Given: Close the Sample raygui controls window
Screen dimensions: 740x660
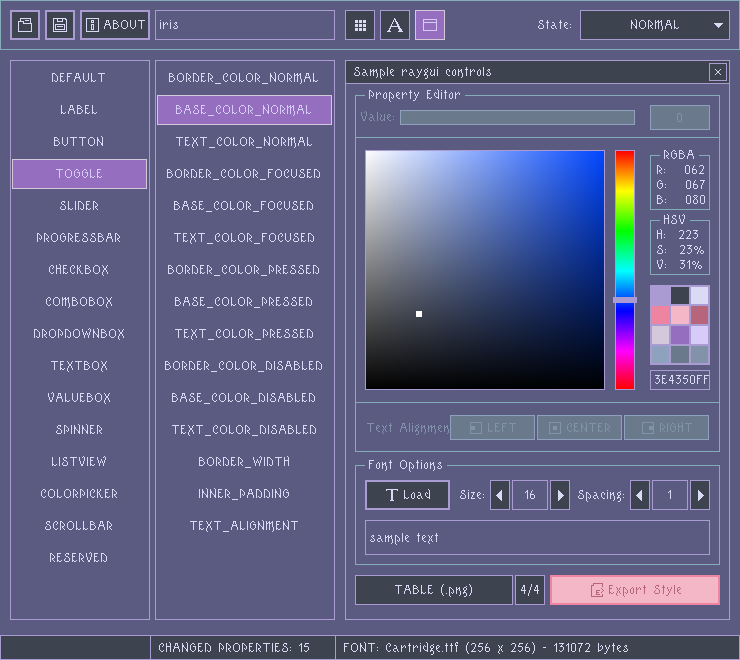Looking at the screenshot, I should click(717, 72).
